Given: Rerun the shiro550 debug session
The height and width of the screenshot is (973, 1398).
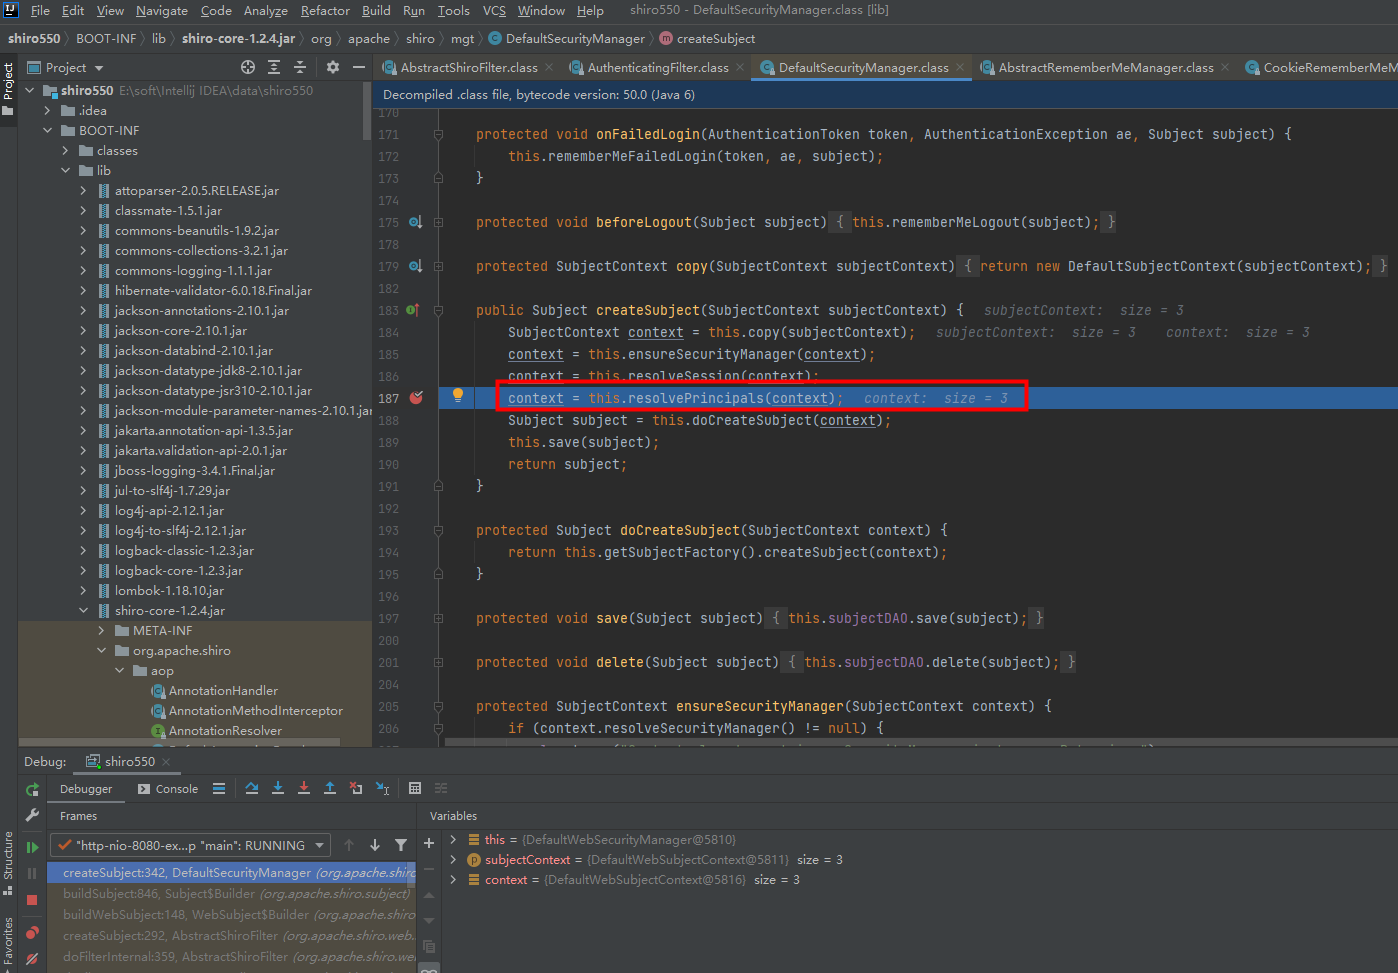Looking at the screenshot, I should click(32, 789).
